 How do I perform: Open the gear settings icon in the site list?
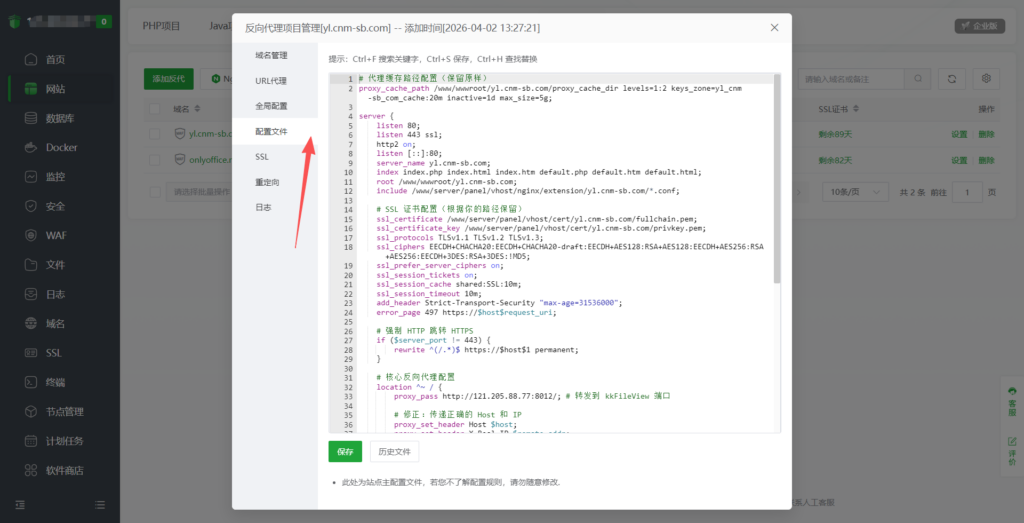986,78
